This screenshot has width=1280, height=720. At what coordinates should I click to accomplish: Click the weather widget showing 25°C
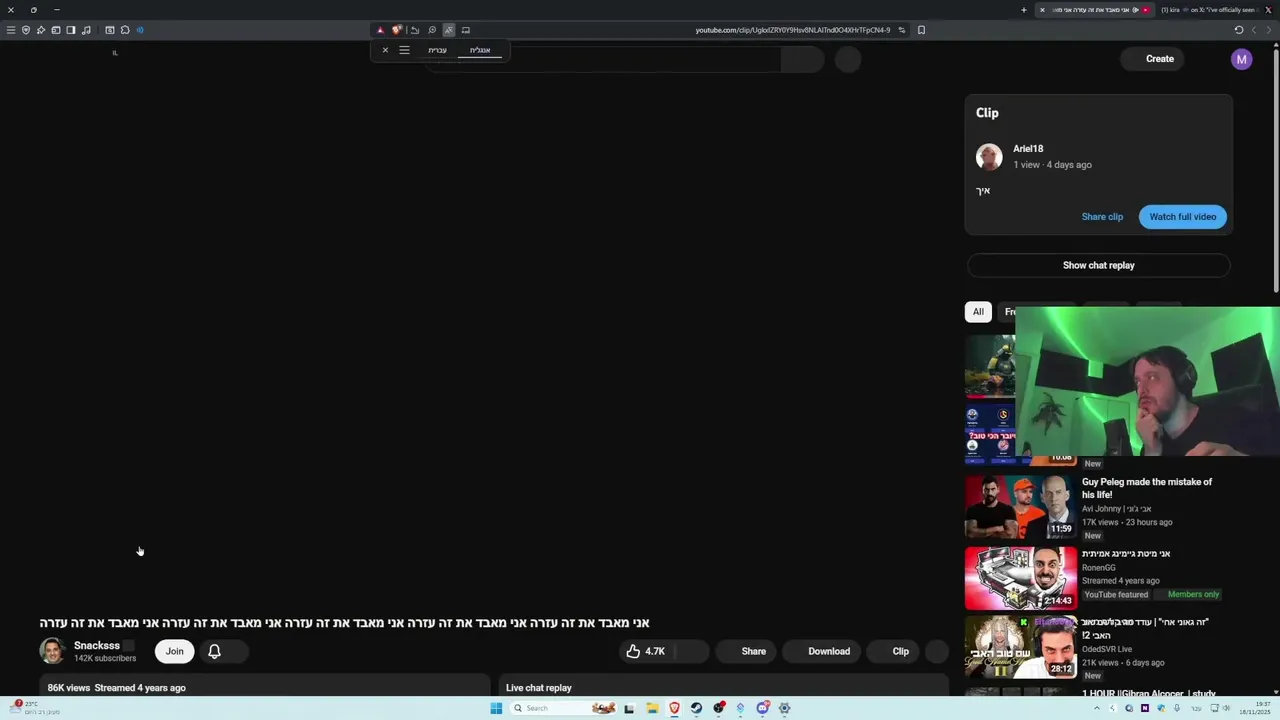tap(34, 708)
